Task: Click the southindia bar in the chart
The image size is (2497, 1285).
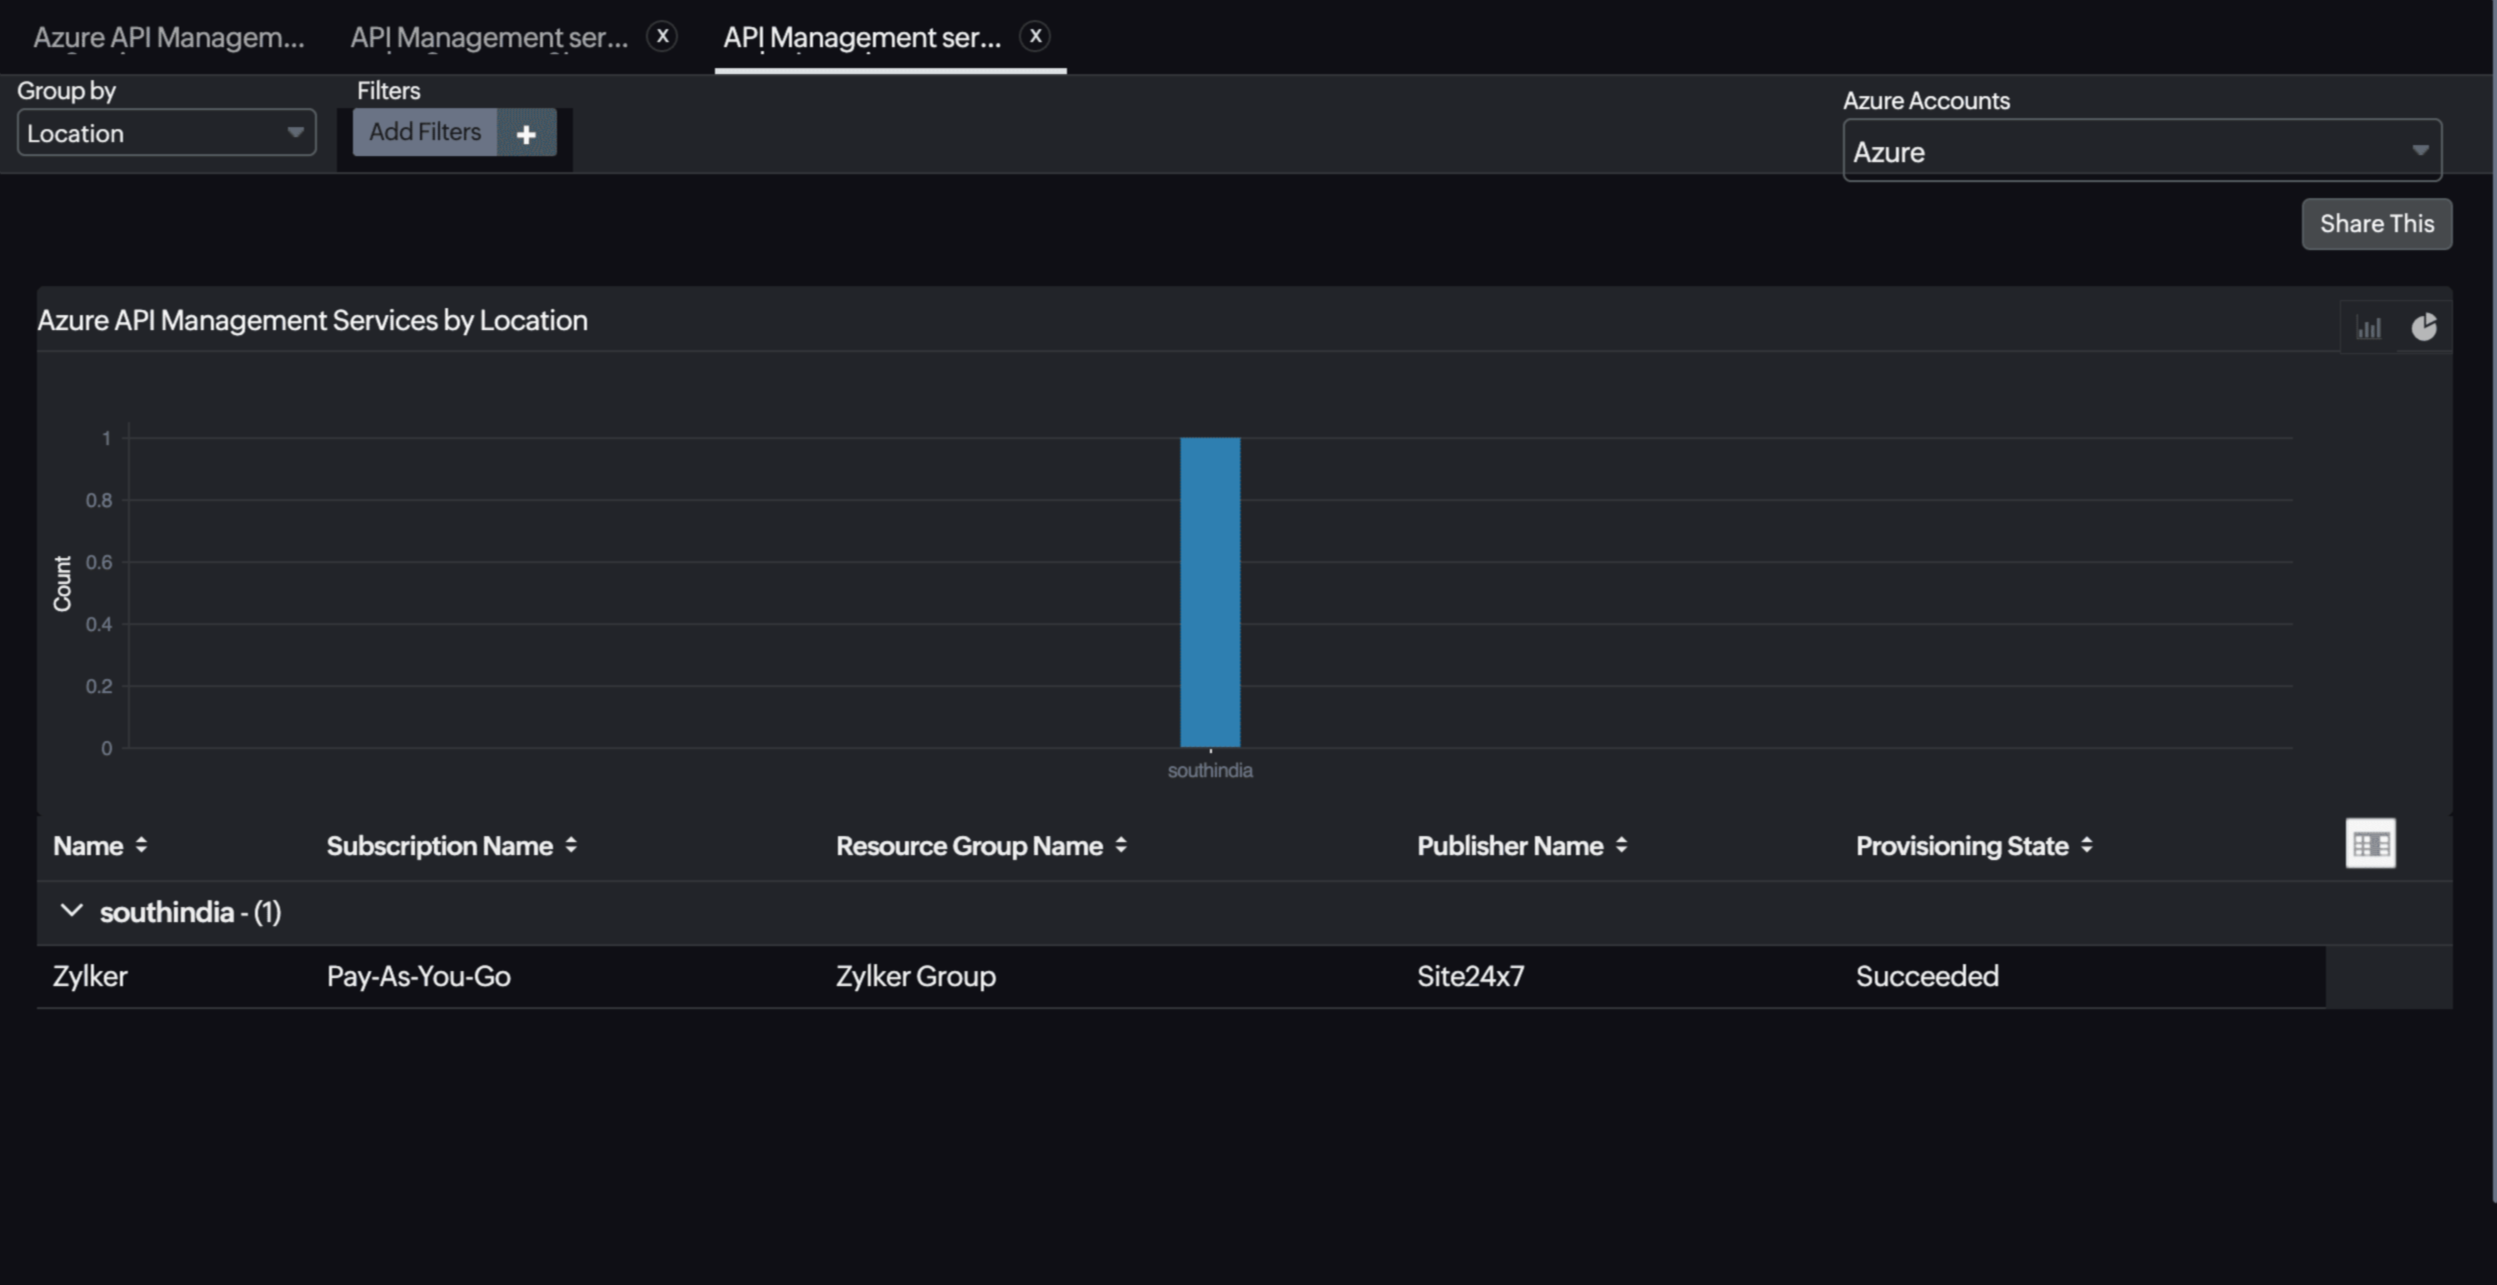Action: coord(1209,590)
